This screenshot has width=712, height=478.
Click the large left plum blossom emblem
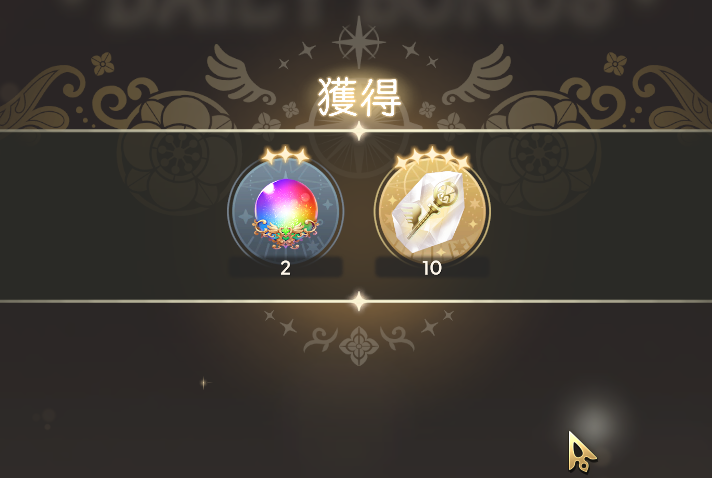point(179,152)
